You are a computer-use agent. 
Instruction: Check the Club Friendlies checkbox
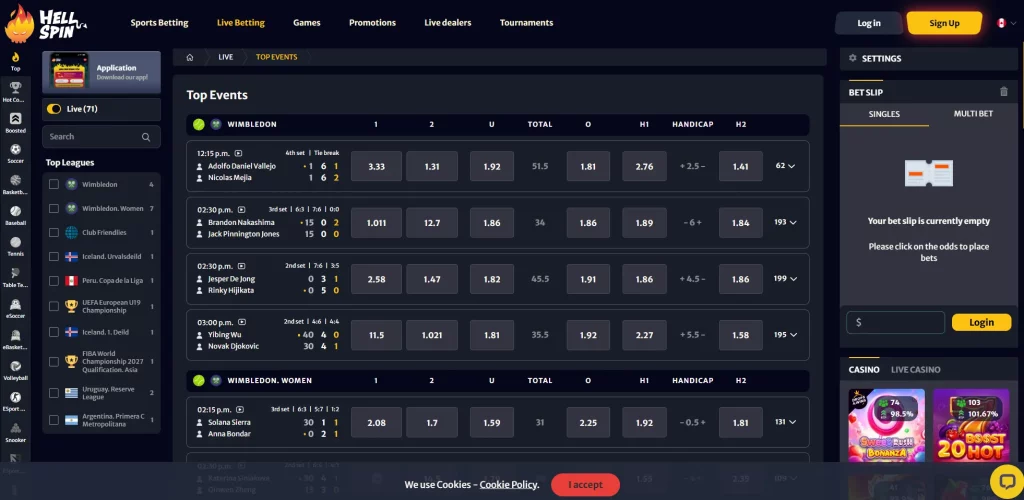pyautogui.click(x=54, y=232)
